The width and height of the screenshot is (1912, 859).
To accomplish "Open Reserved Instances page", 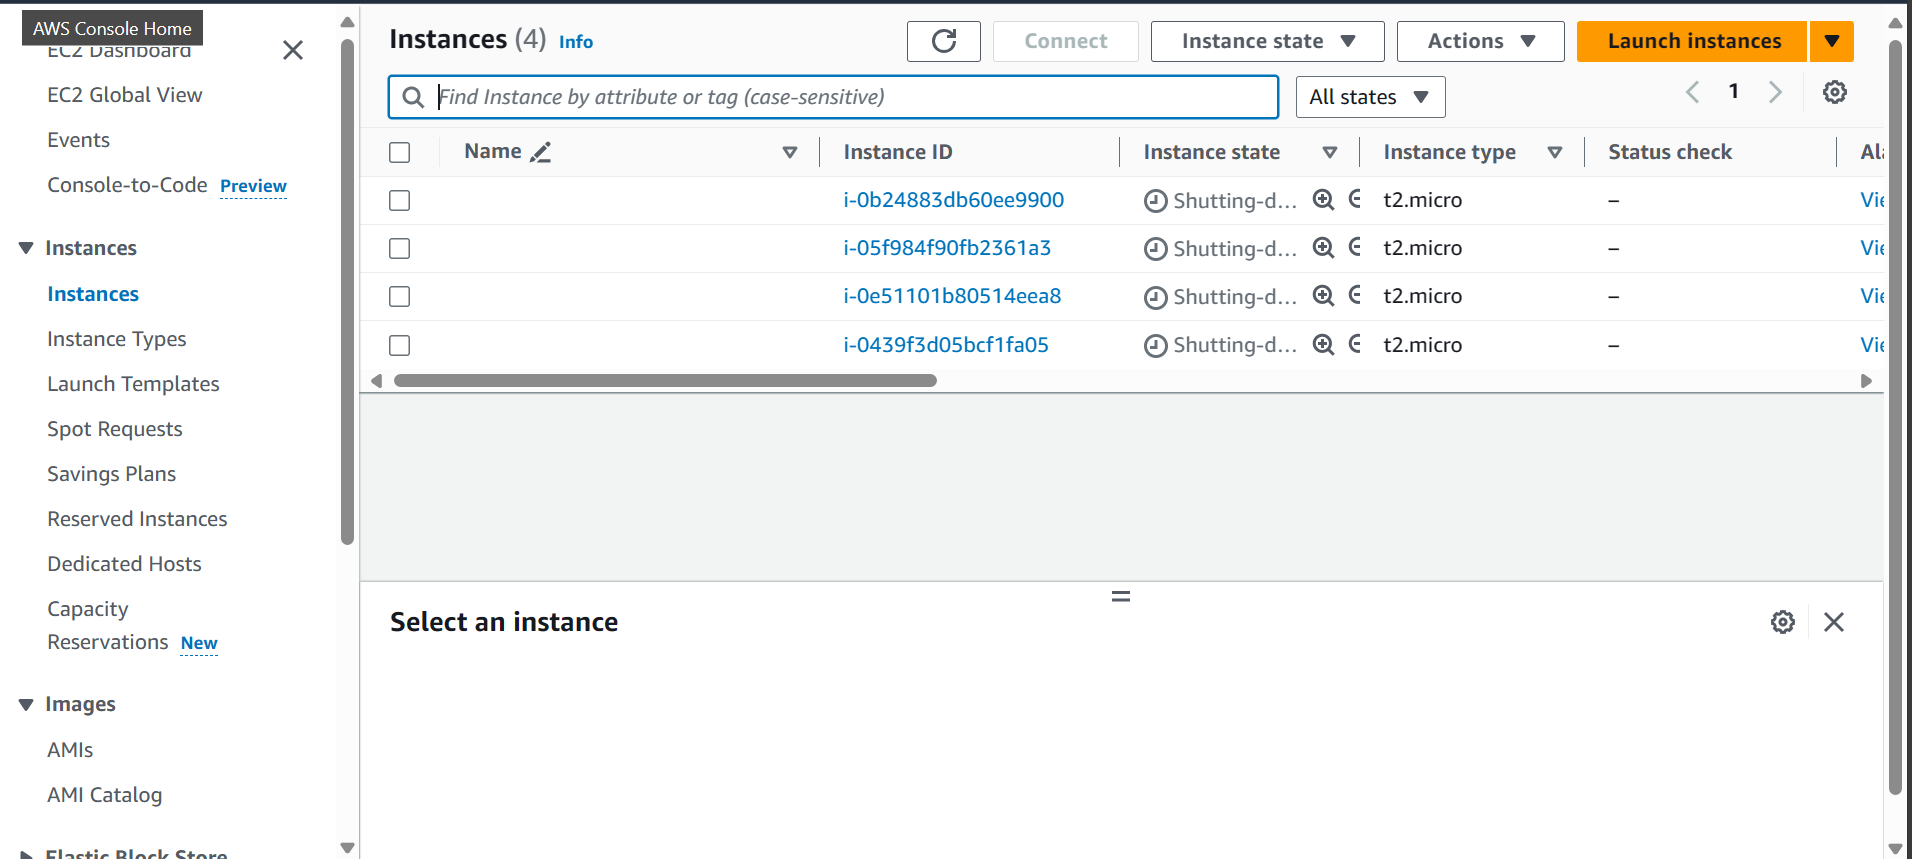I will point(137,519).
